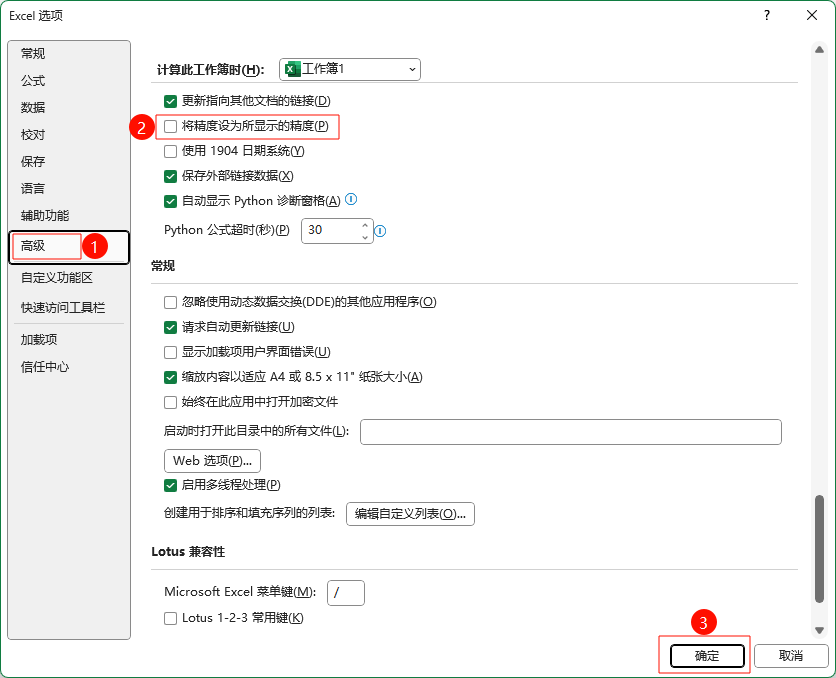Viewport: 836px width, 678px height.
Task: Disable 更新指向其他文档的链接 checkbox
Action: [170, 101]
